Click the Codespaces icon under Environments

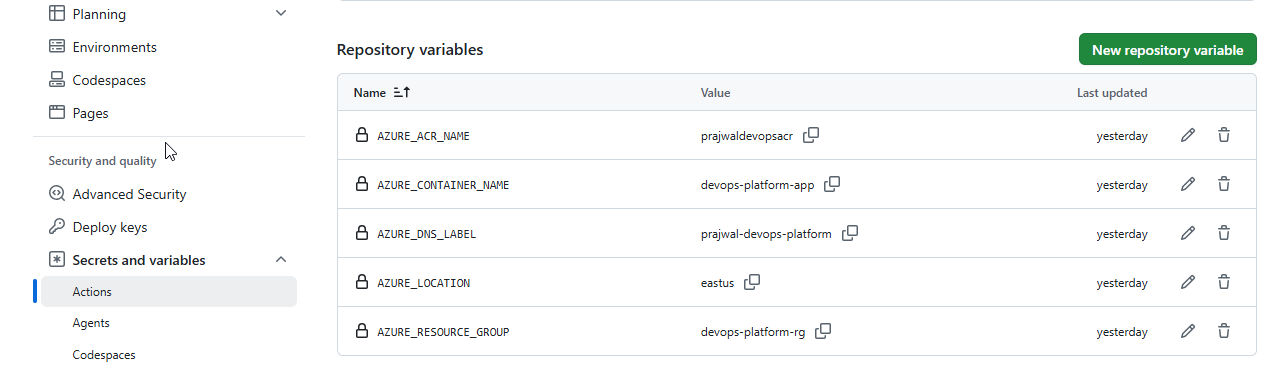click(x=57, y=80)
